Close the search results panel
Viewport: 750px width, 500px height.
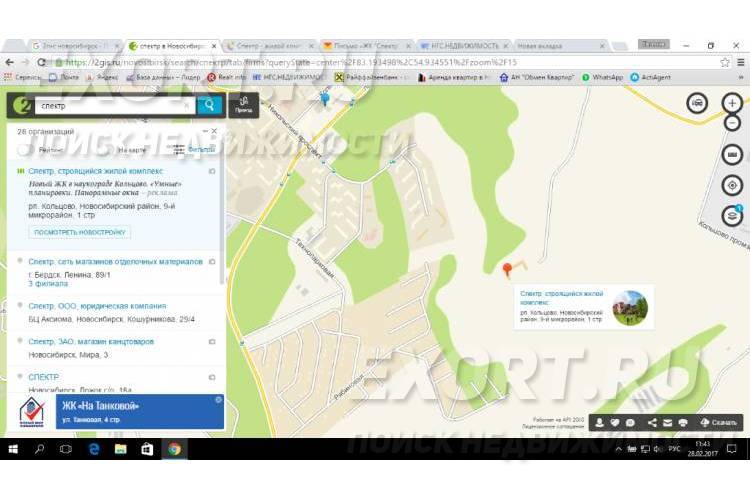click(214, 131)
